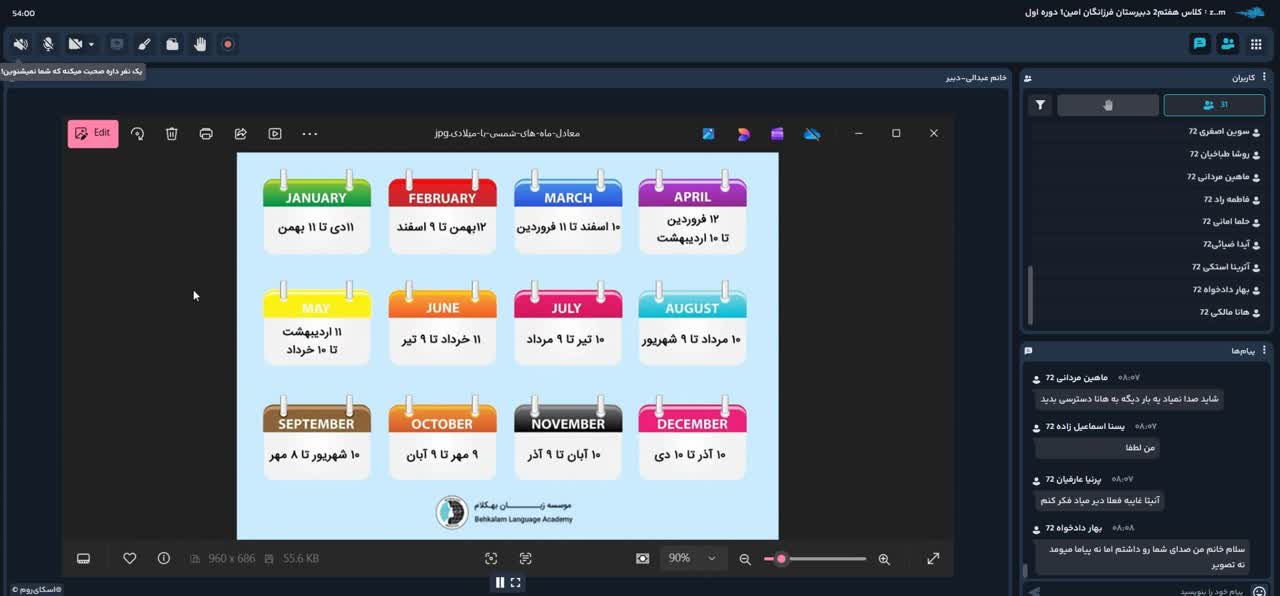
Task: Open the 90% zoom level dropdown
Action: coord(694,558)
